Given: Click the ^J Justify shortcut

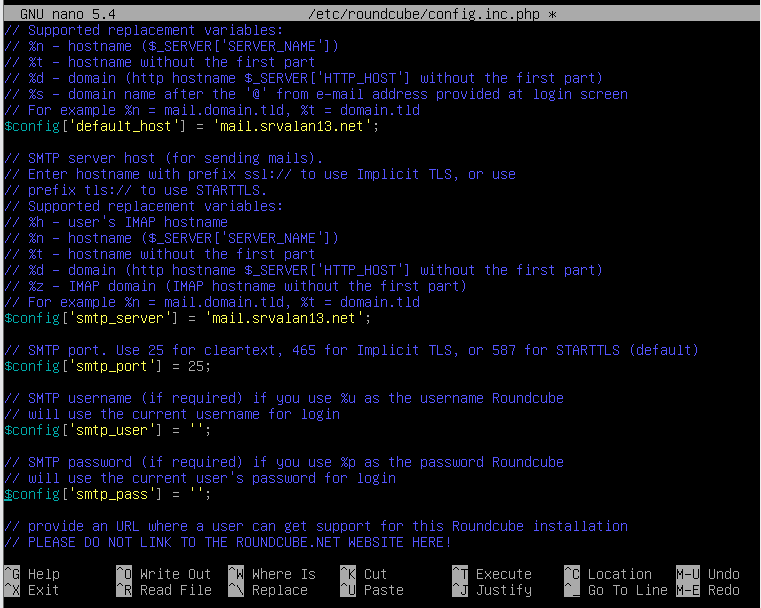Looking at the screenshot, I should click(x=492, y=590).
